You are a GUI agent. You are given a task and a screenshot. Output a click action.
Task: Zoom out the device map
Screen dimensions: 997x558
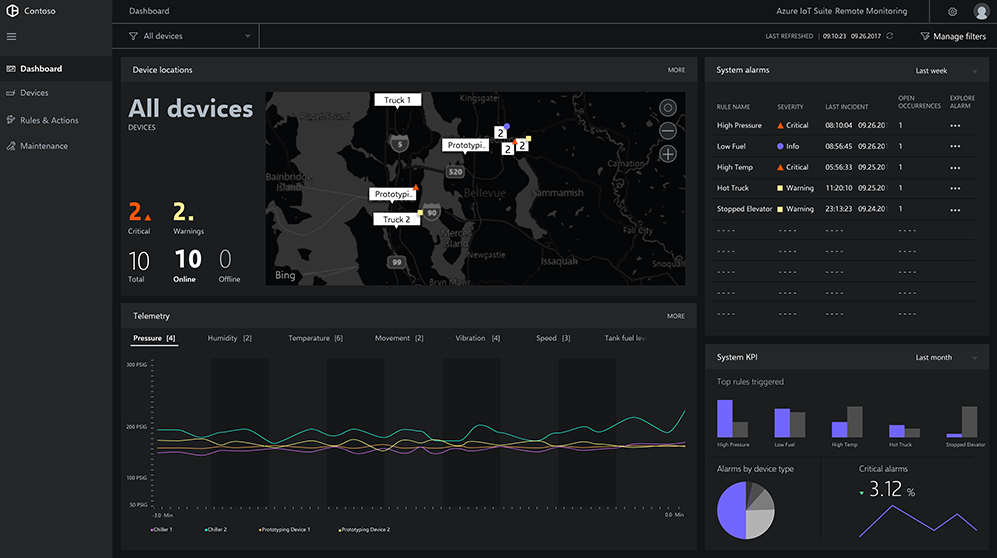point(668,131)
